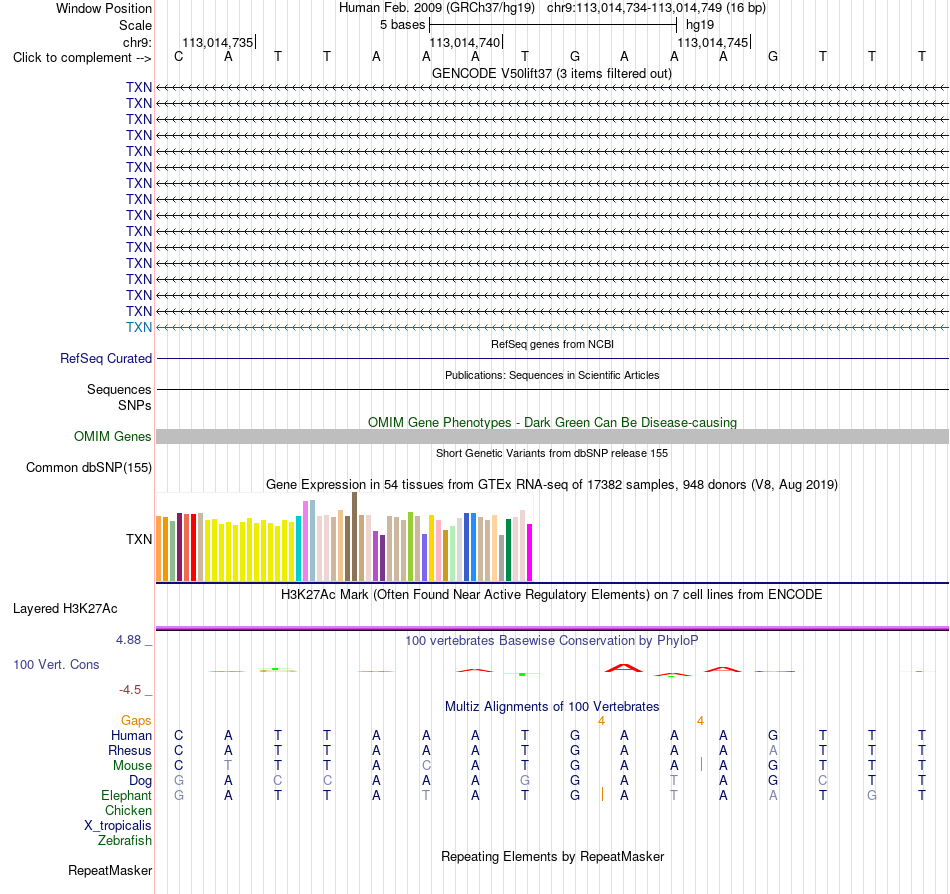Click the light-blue TXN transcript label

click(x=139, y=327)
